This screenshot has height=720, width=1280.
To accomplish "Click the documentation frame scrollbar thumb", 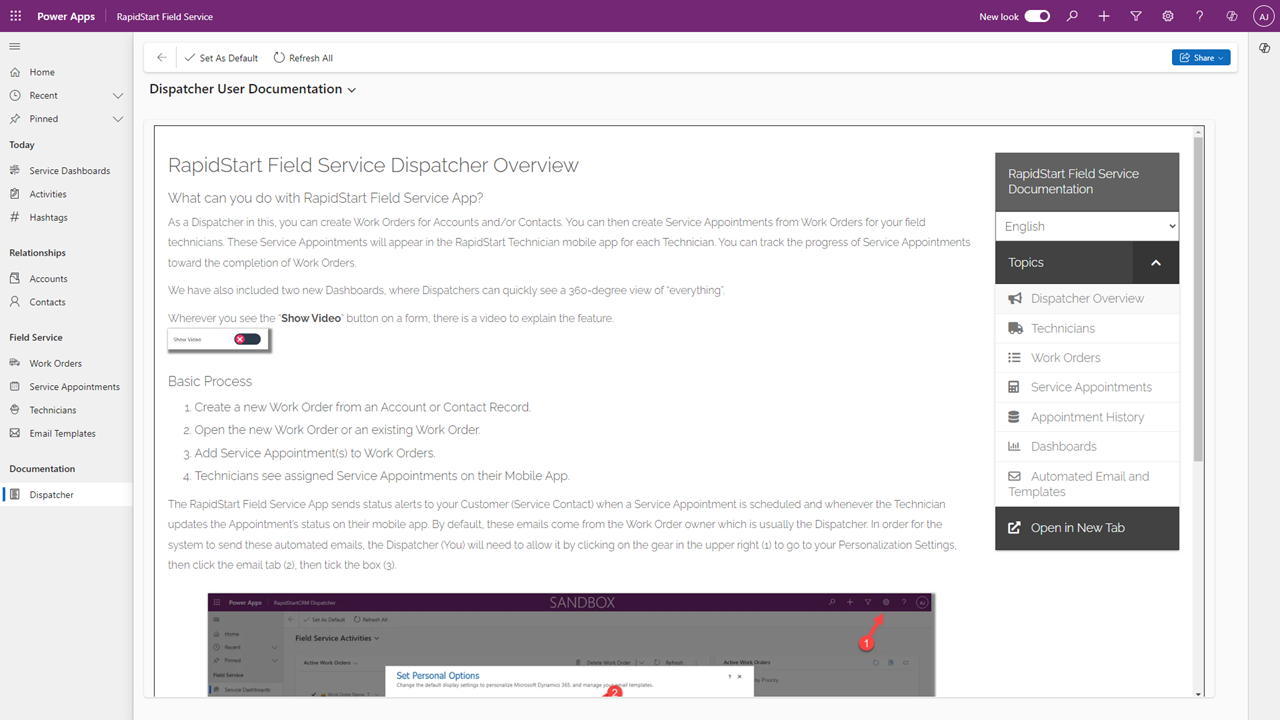I will click(1198, 299).
